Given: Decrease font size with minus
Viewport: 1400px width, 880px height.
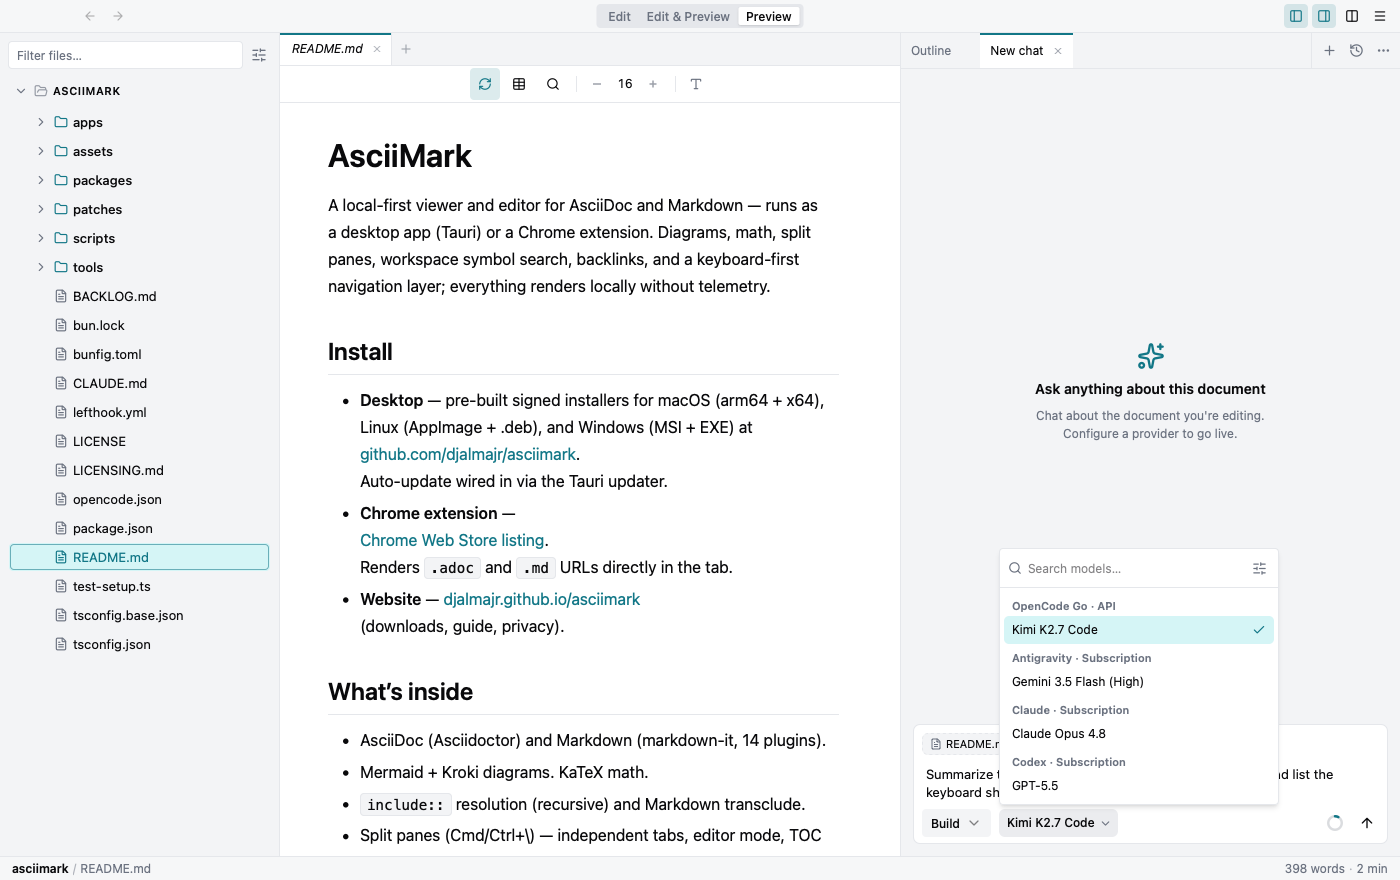Looking at the screenshot, I should tap(597, 84).
